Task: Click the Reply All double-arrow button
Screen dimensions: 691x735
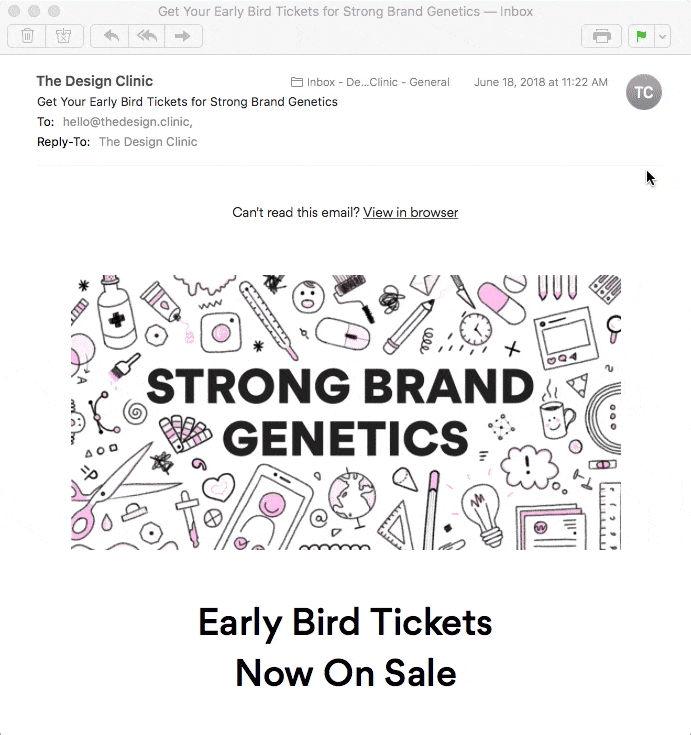Action: click(x=146, y=36)
